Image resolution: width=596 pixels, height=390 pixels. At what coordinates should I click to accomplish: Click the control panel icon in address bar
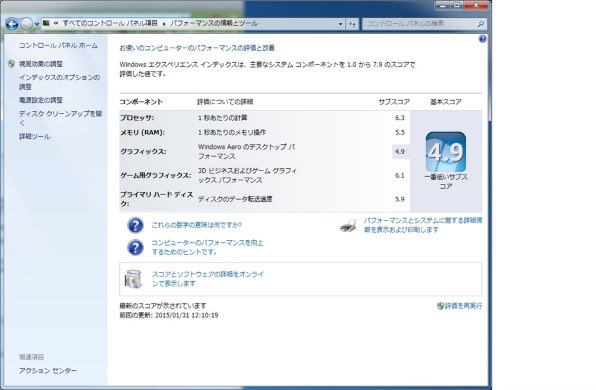[x=46, y=23]
